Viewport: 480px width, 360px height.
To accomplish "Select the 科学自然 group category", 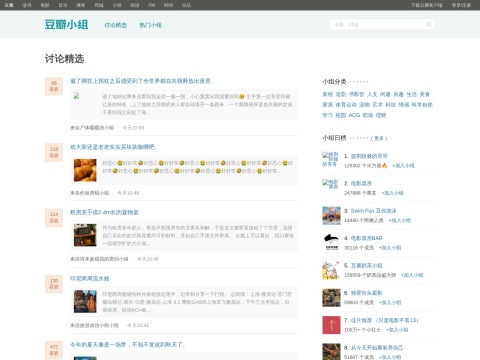I will pos(422,105).
